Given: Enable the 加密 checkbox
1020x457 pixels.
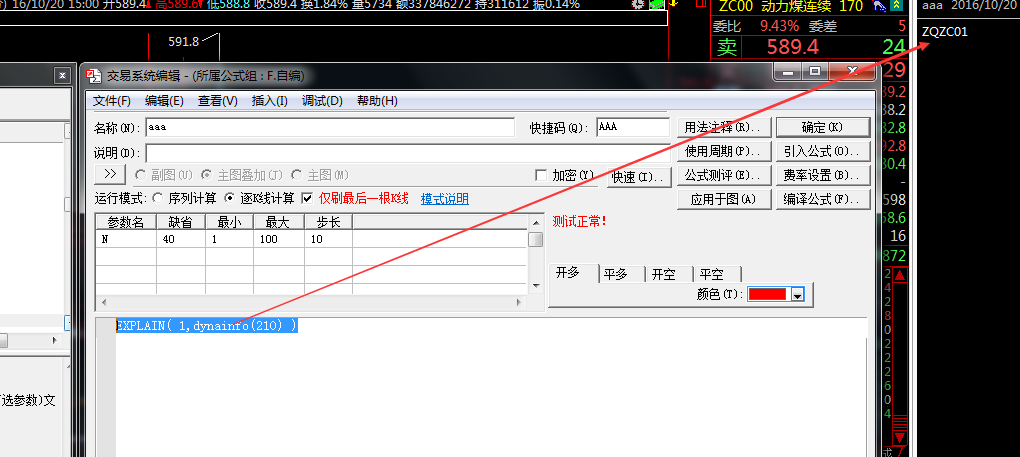Looking at the screenshot, I should (x=540, y=175).
